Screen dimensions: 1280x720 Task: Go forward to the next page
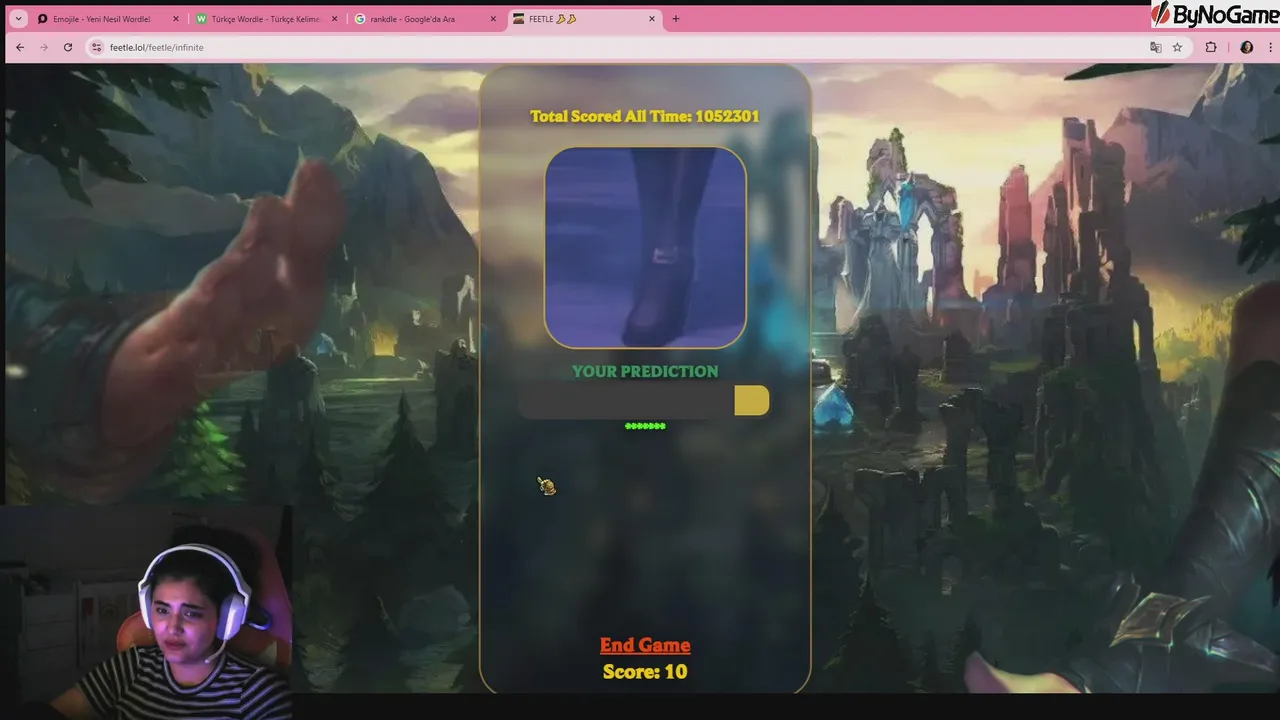point(44,47)
